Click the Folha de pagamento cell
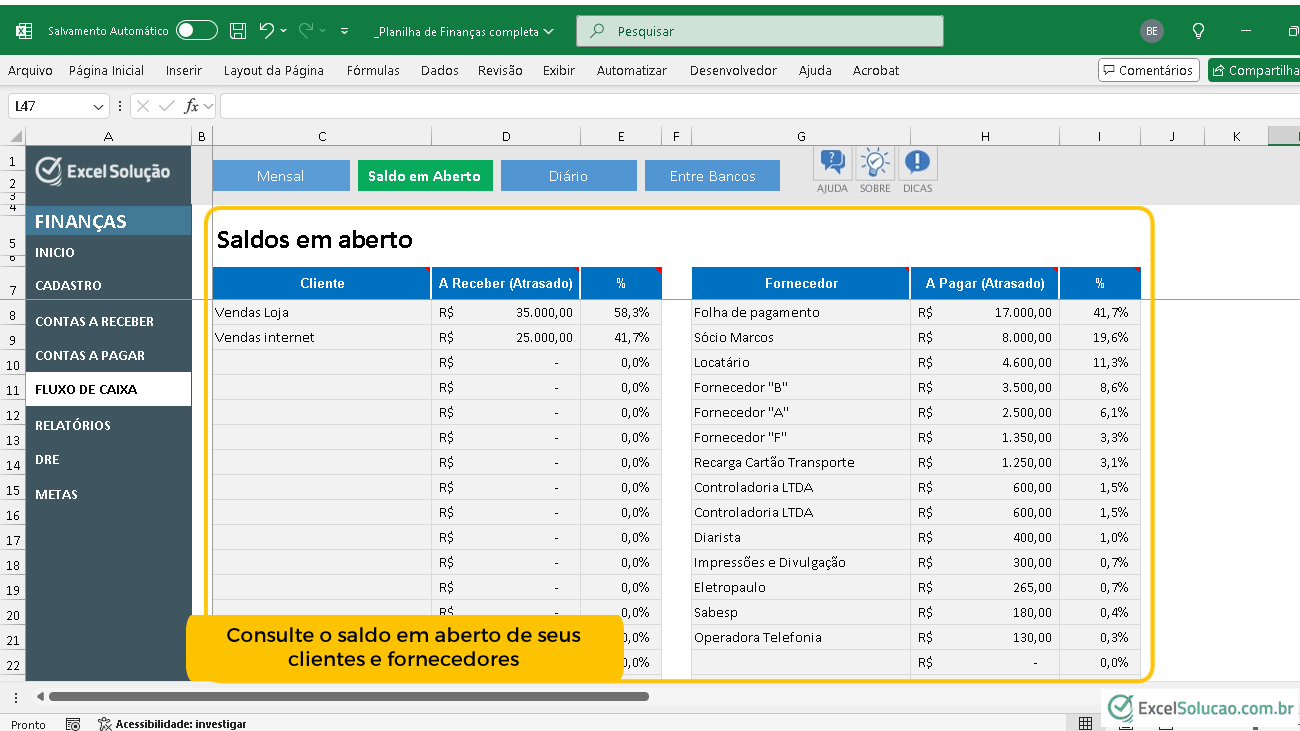The height and width of the screenshot is (731, 1300). tap(801, 312)
